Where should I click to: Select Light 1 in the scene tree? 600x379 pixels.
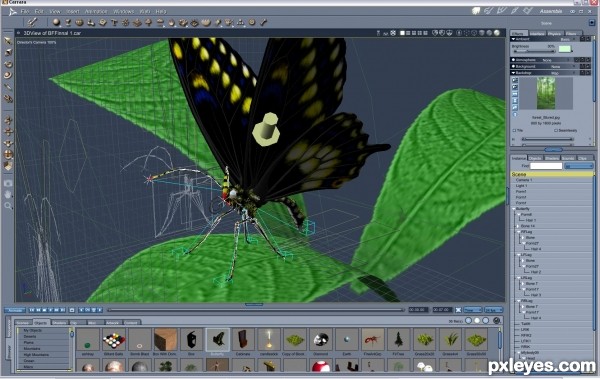pos(522,186)
